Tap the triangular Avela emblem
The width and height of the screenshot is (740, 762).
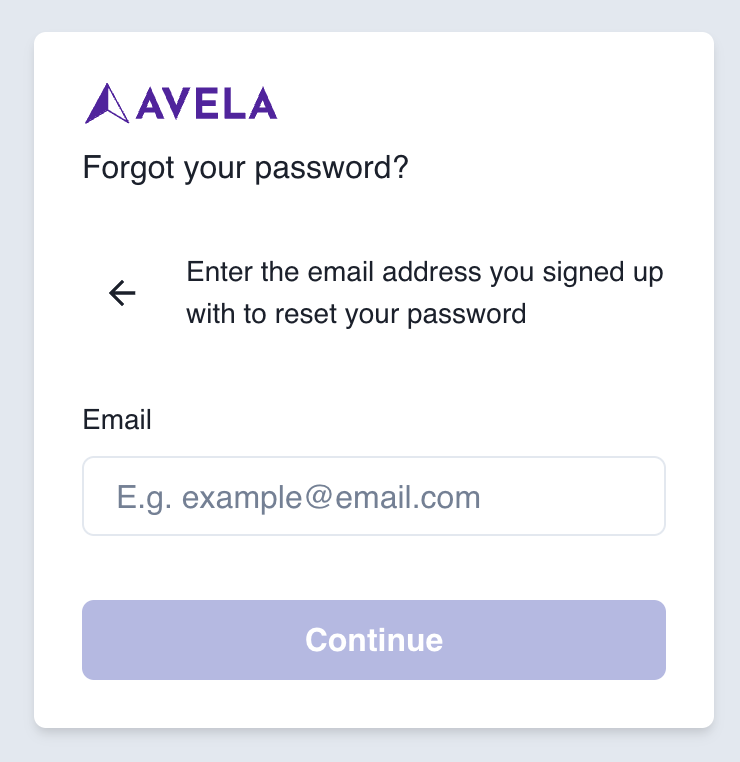pyautogui.click(x=106, y=103)
